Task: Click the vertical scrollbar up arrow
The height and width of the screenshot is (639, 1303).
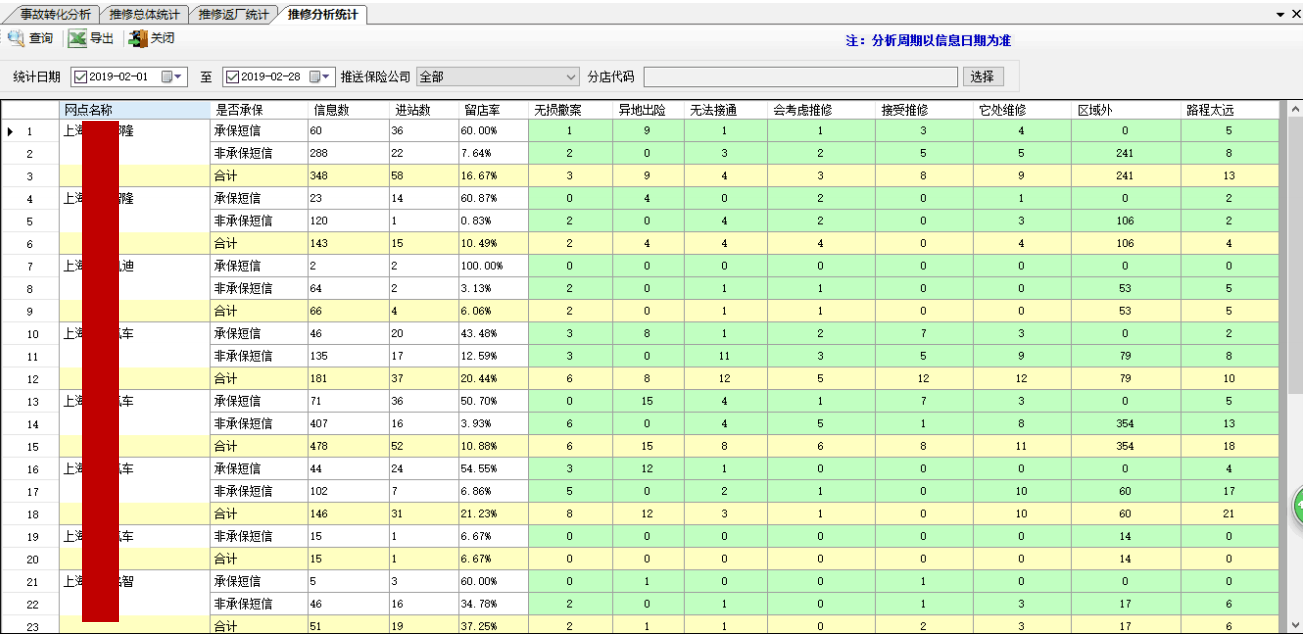Action: 1294,109
